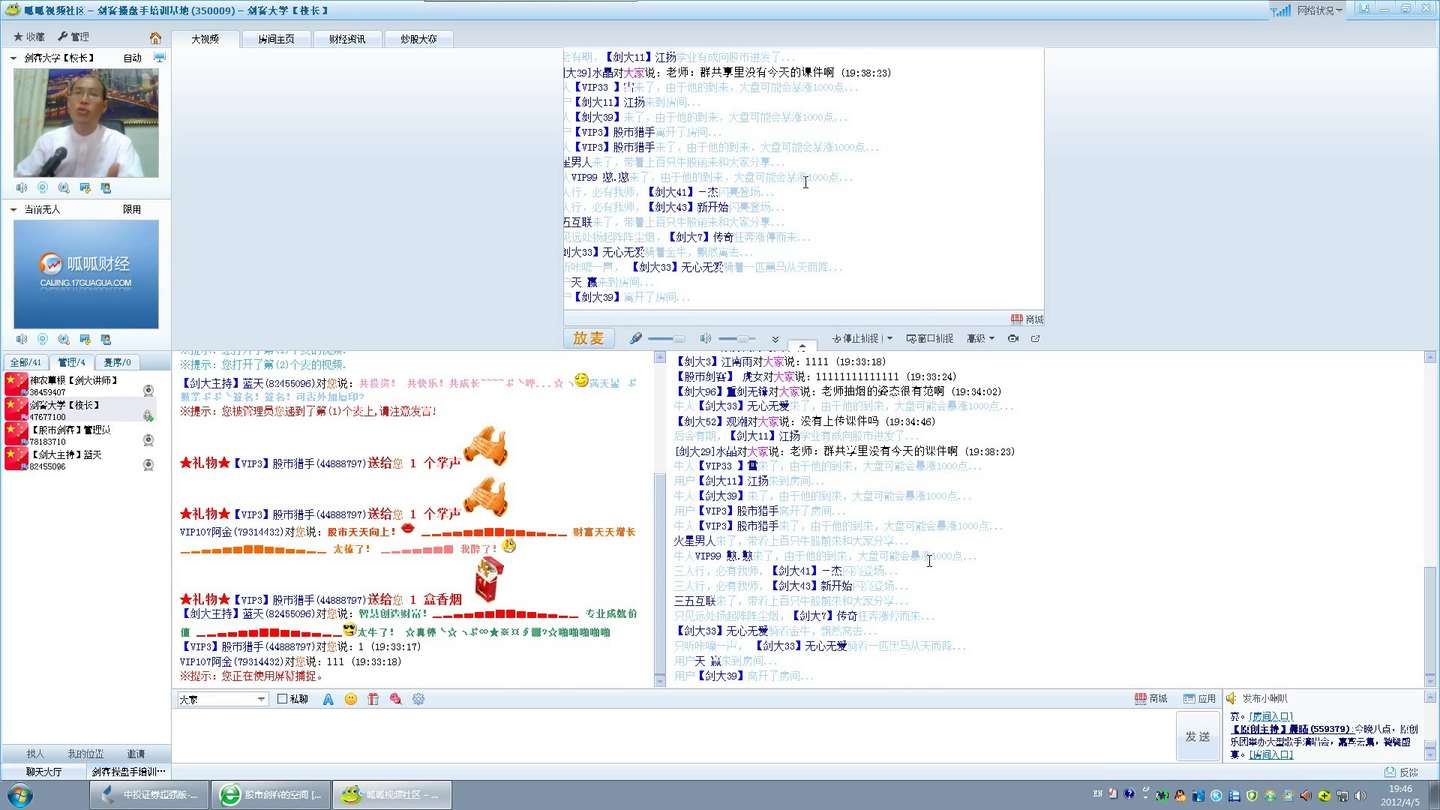Open the emoticon smiley picker
1440x810 pixels.
coord(351,699)
